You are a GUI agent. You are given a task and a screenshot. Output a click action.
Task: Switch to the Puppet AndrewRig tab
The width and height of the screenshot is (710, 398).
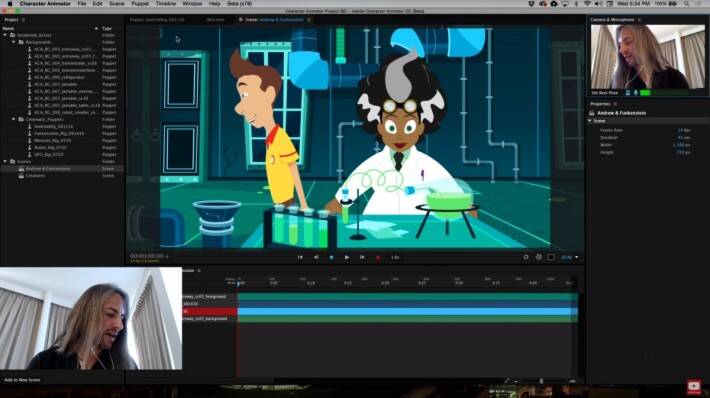click(x=157, y=20)
